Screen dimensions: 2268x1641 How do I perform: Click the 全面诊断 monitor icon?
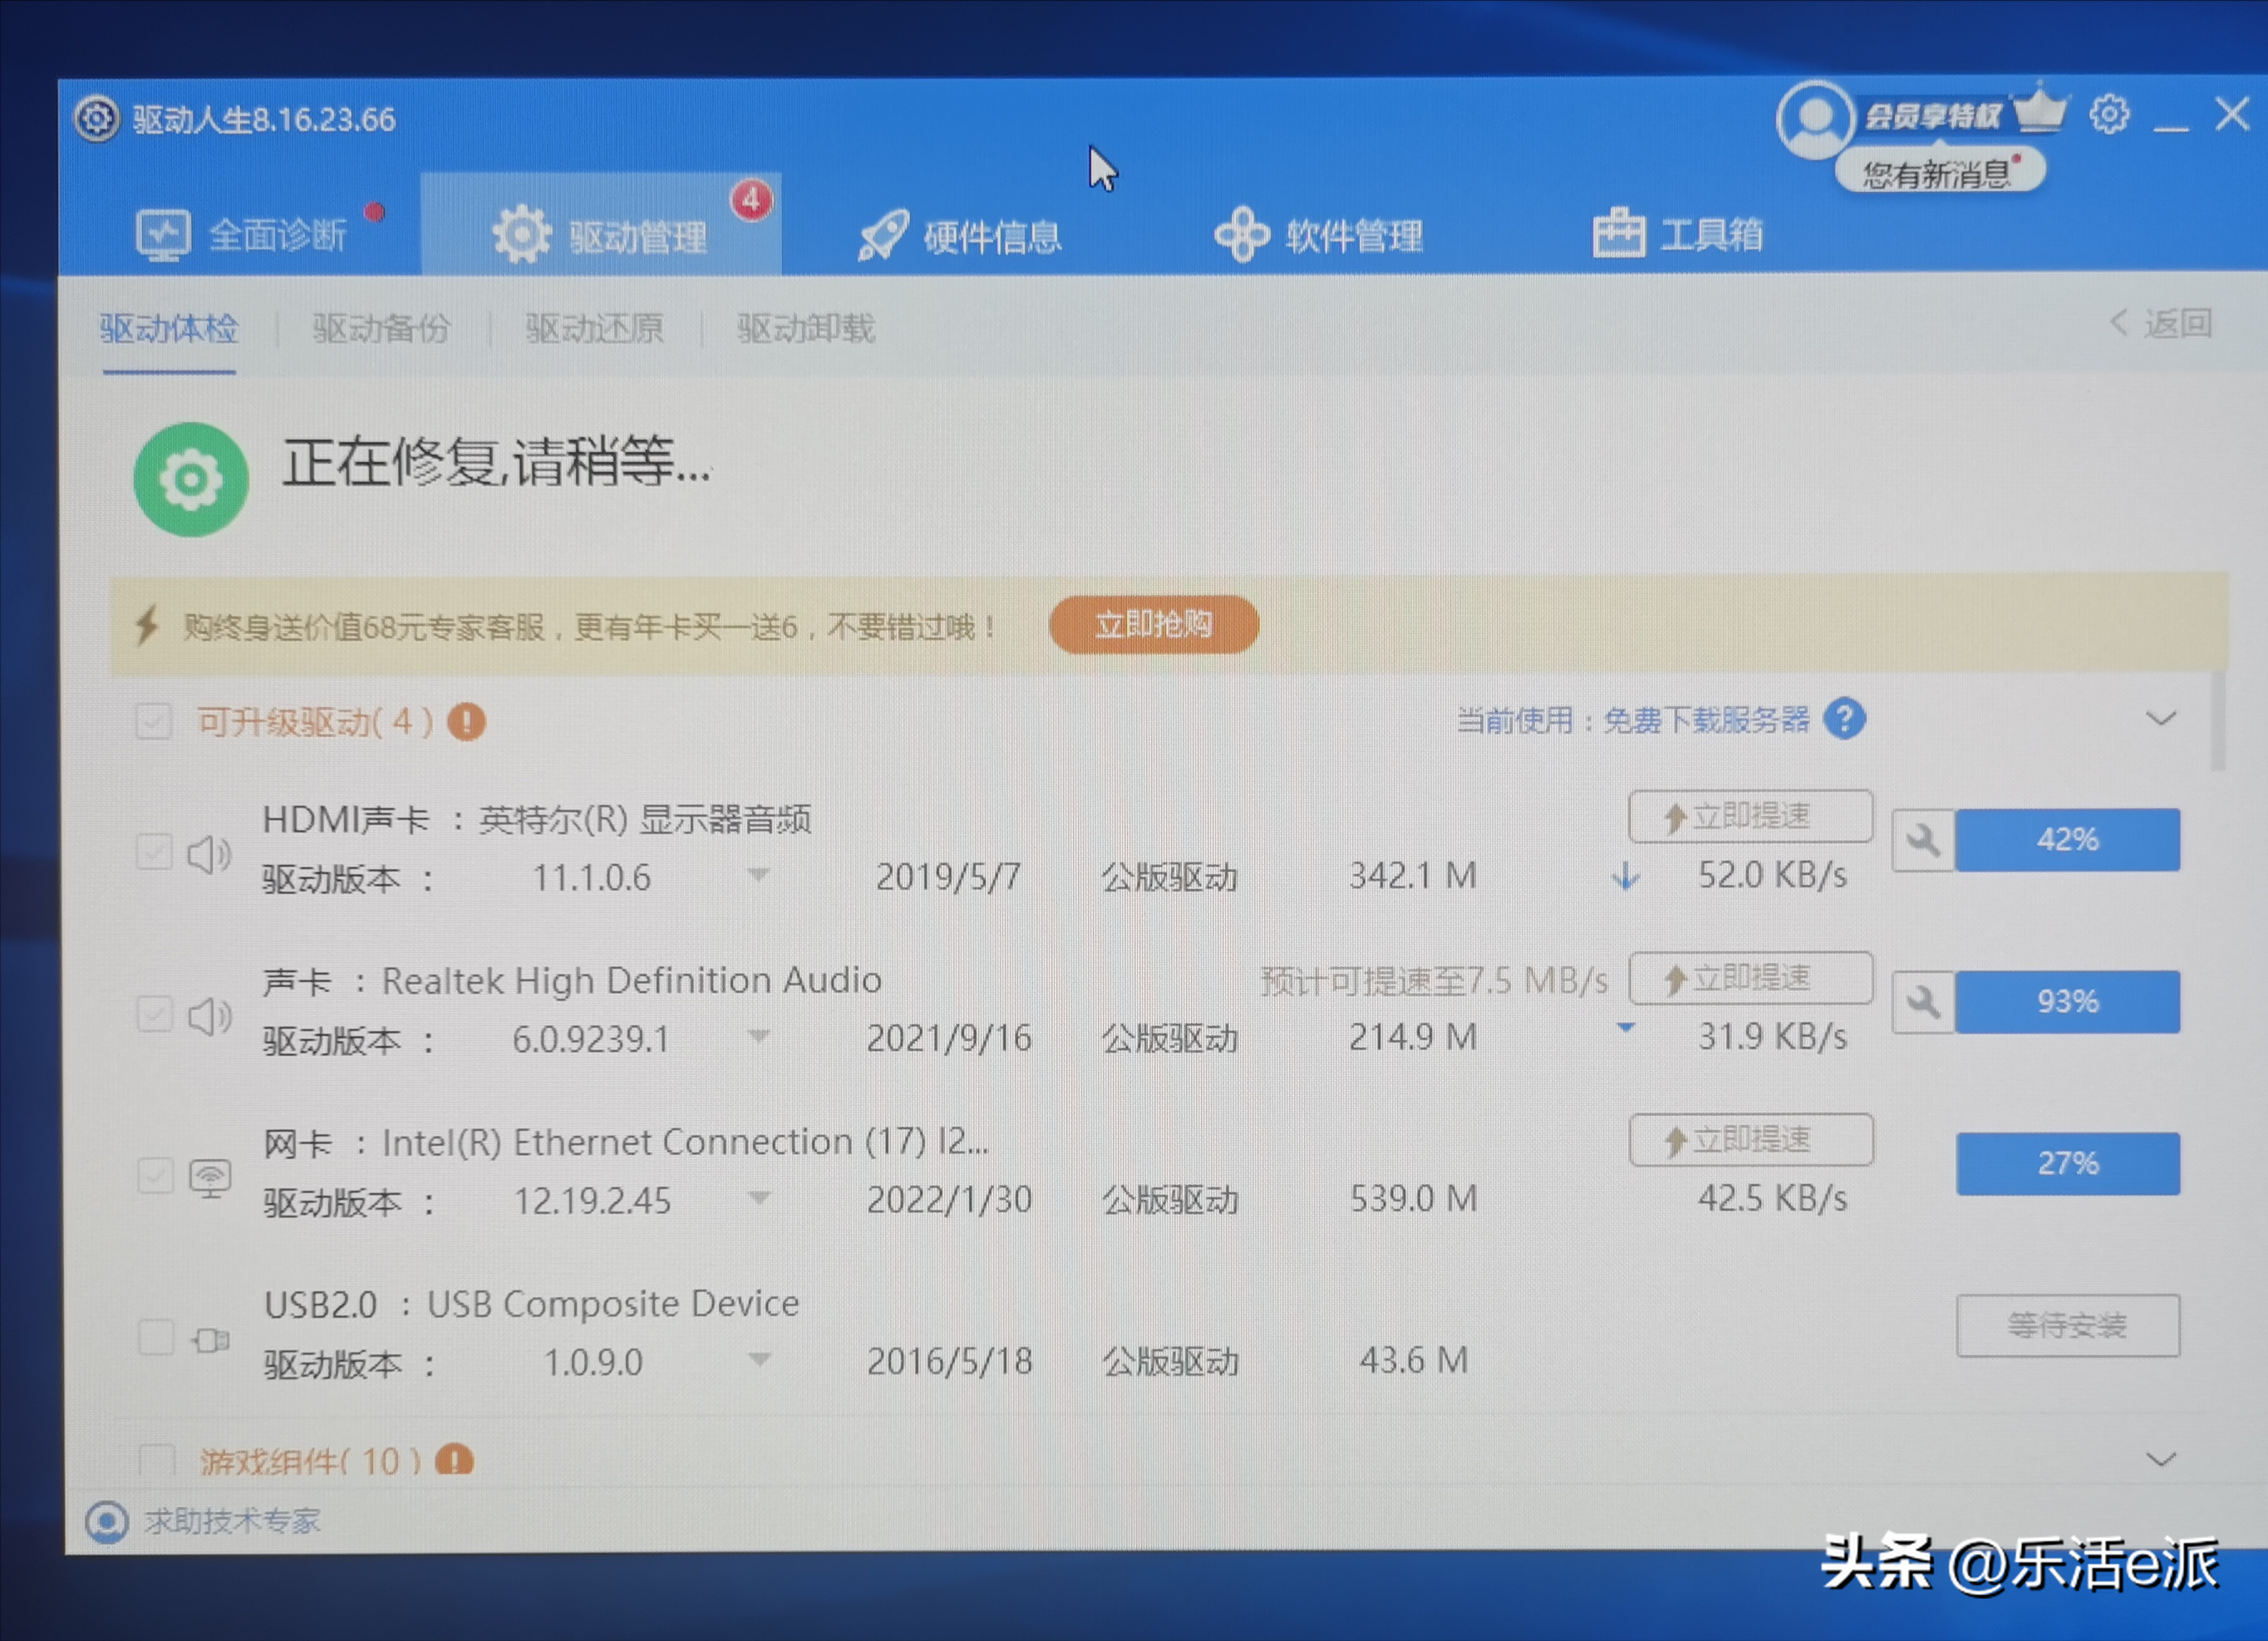pos(162,235)
